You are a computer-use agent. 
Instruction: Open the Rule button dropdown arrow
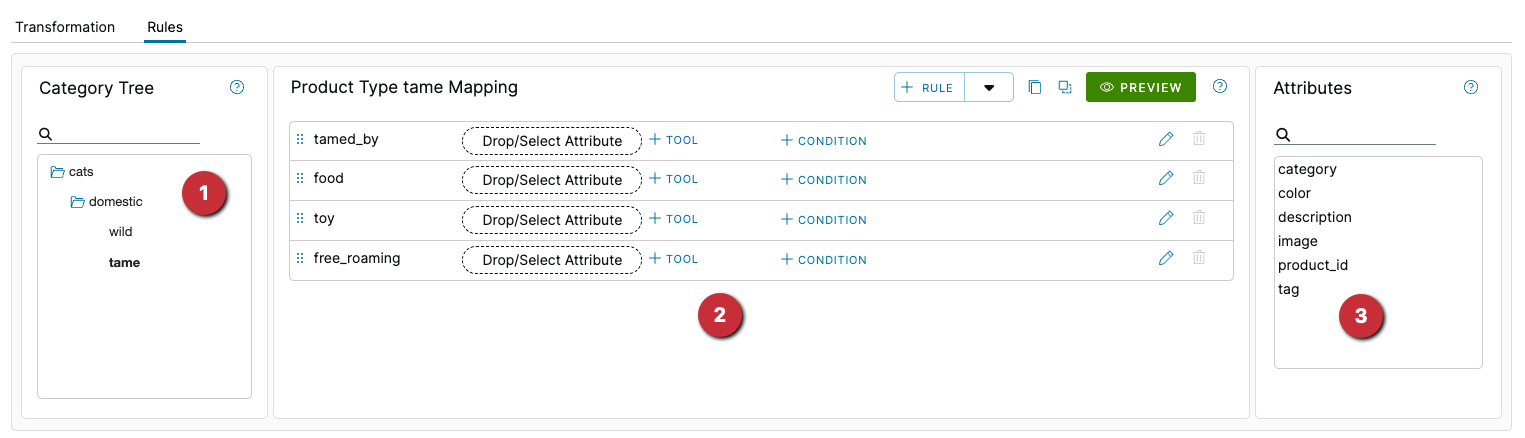989,88
